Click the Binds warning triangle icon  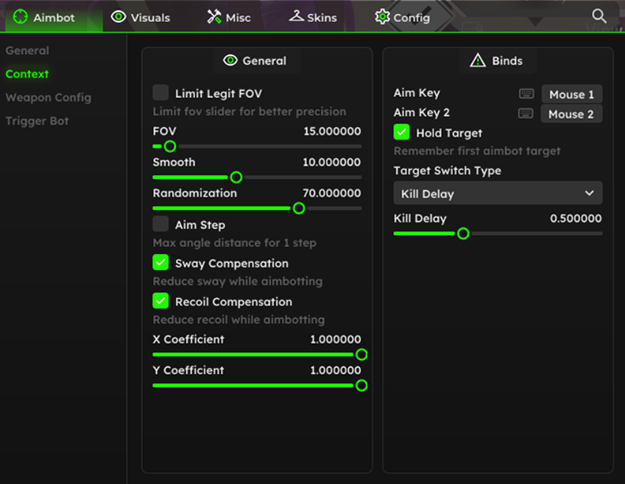click(x=478, y=61)
